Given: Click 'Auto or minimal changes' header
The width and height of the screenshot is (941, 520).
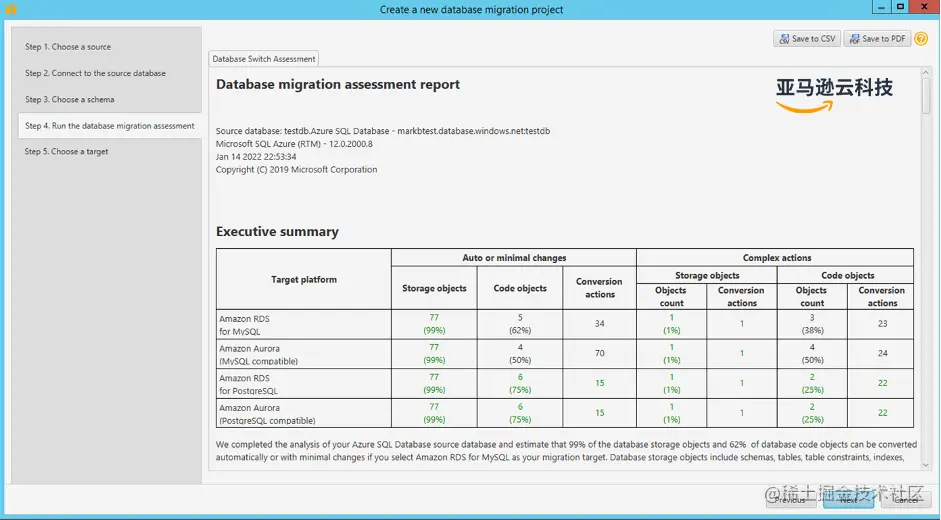Looking at the screenshot, I should point(514,258).
